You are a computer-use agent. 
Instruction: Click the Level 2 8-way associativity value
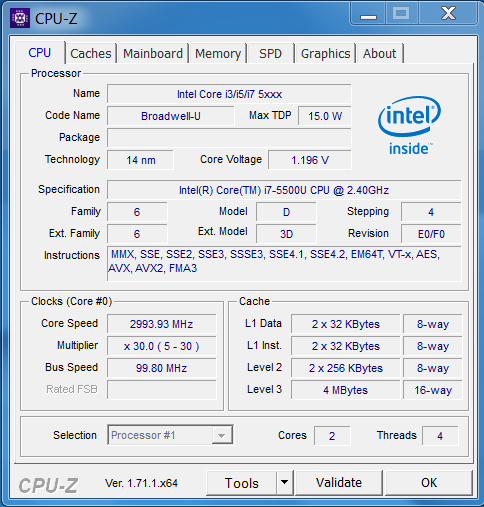tap(433, 368)
